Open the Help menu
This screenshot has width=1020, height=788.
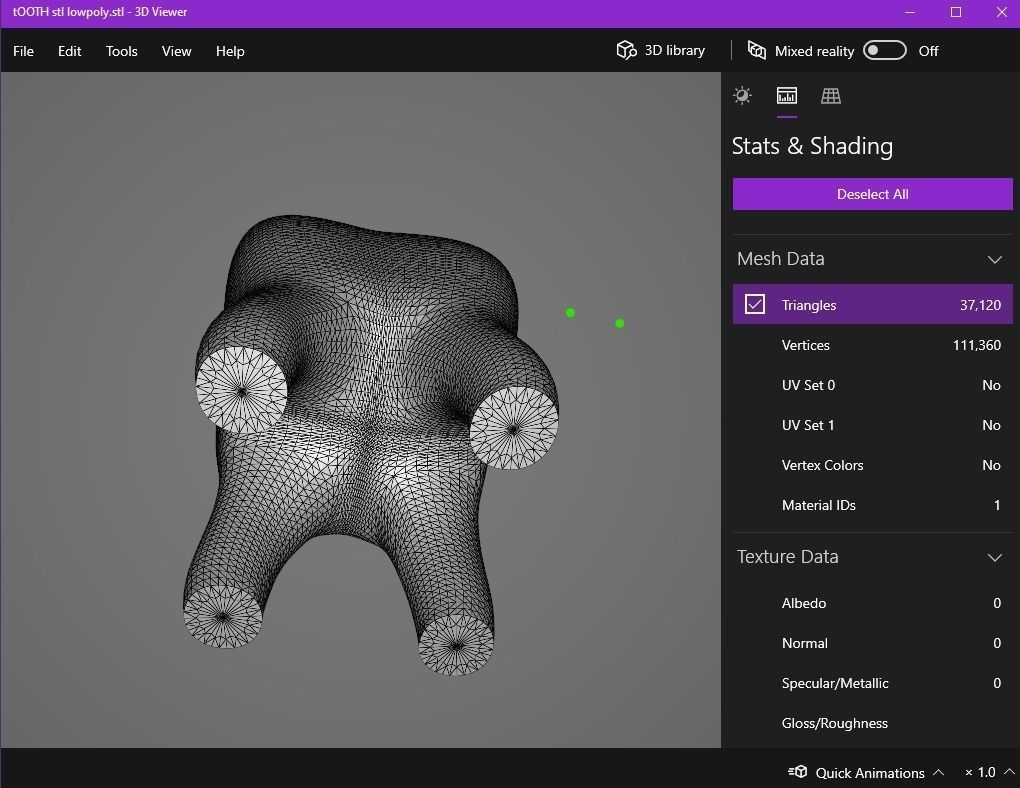click(x=230, y=51)
